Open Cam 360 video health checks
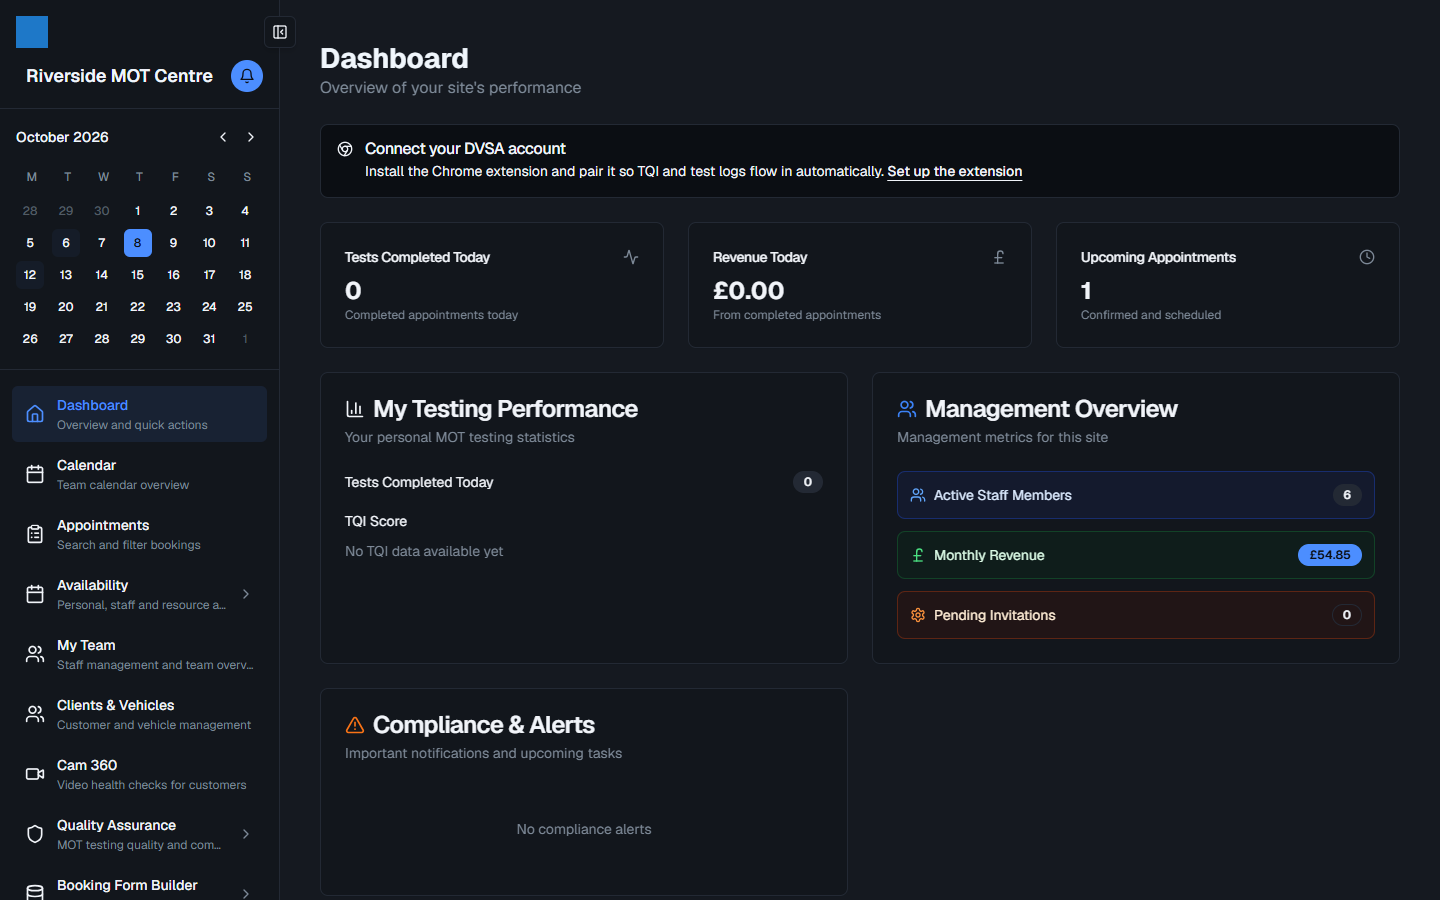 pos(139,774)
